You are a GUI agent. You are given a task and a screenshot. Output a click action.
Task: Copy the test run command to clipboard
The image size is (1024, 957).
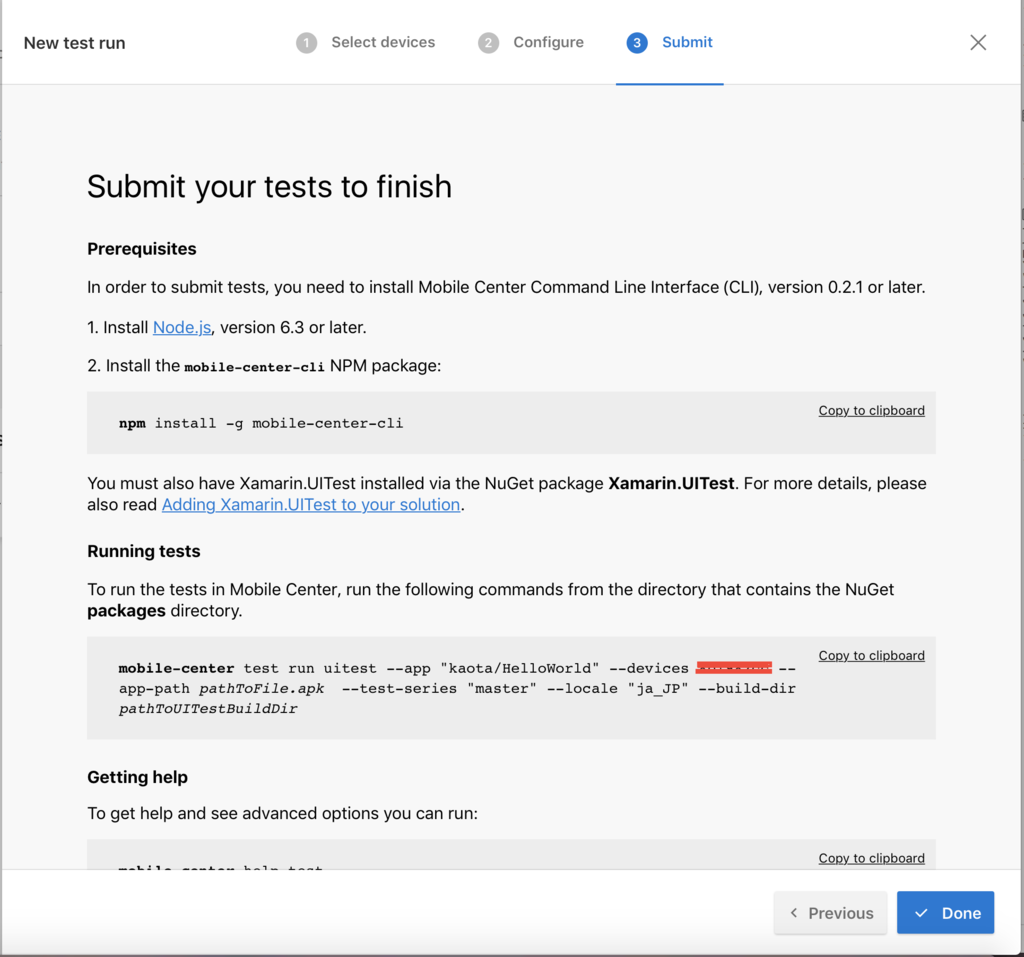click(x=871, y=655)
